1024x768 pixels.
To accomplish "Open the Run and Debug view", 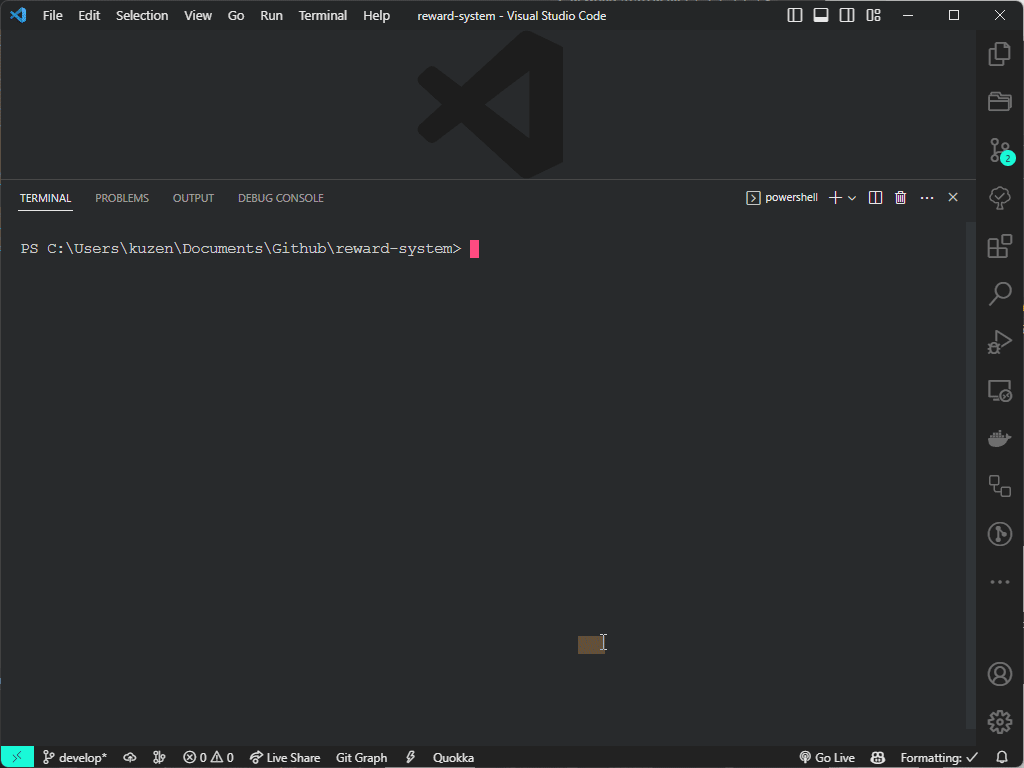I will [x=999, y=342].
